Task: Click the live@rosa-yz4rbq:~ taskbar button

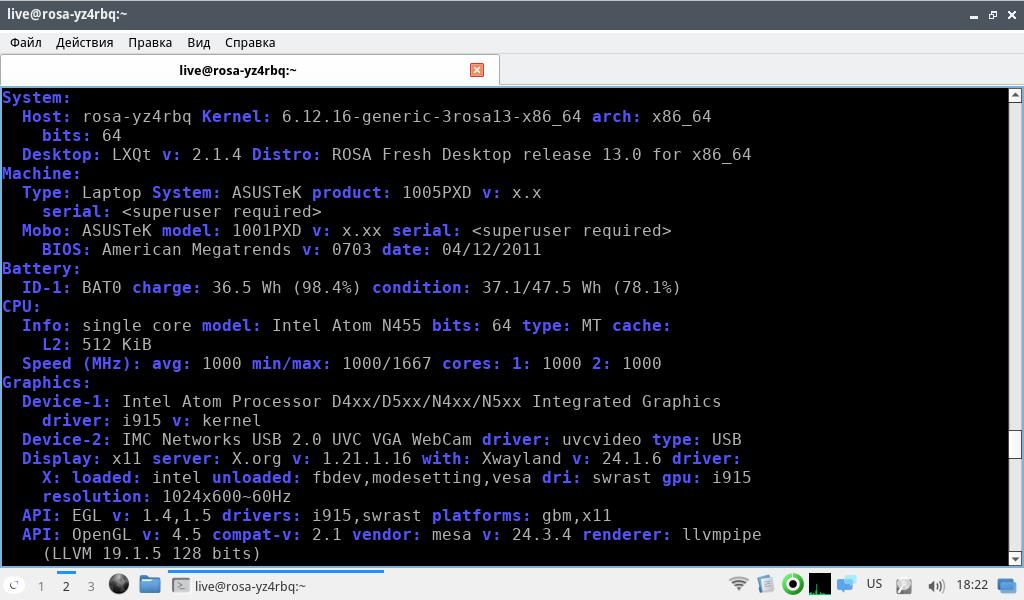Action: 276,586
